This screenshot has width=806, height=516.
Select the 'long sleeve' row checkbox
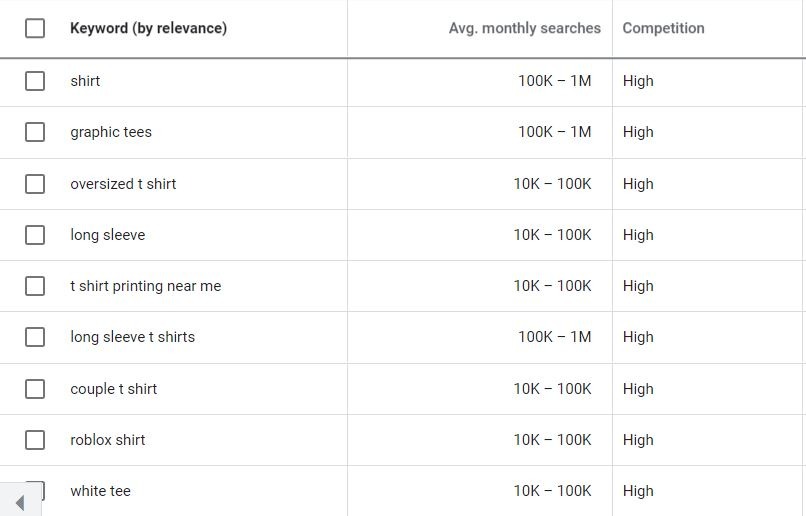tap(35, 235)
